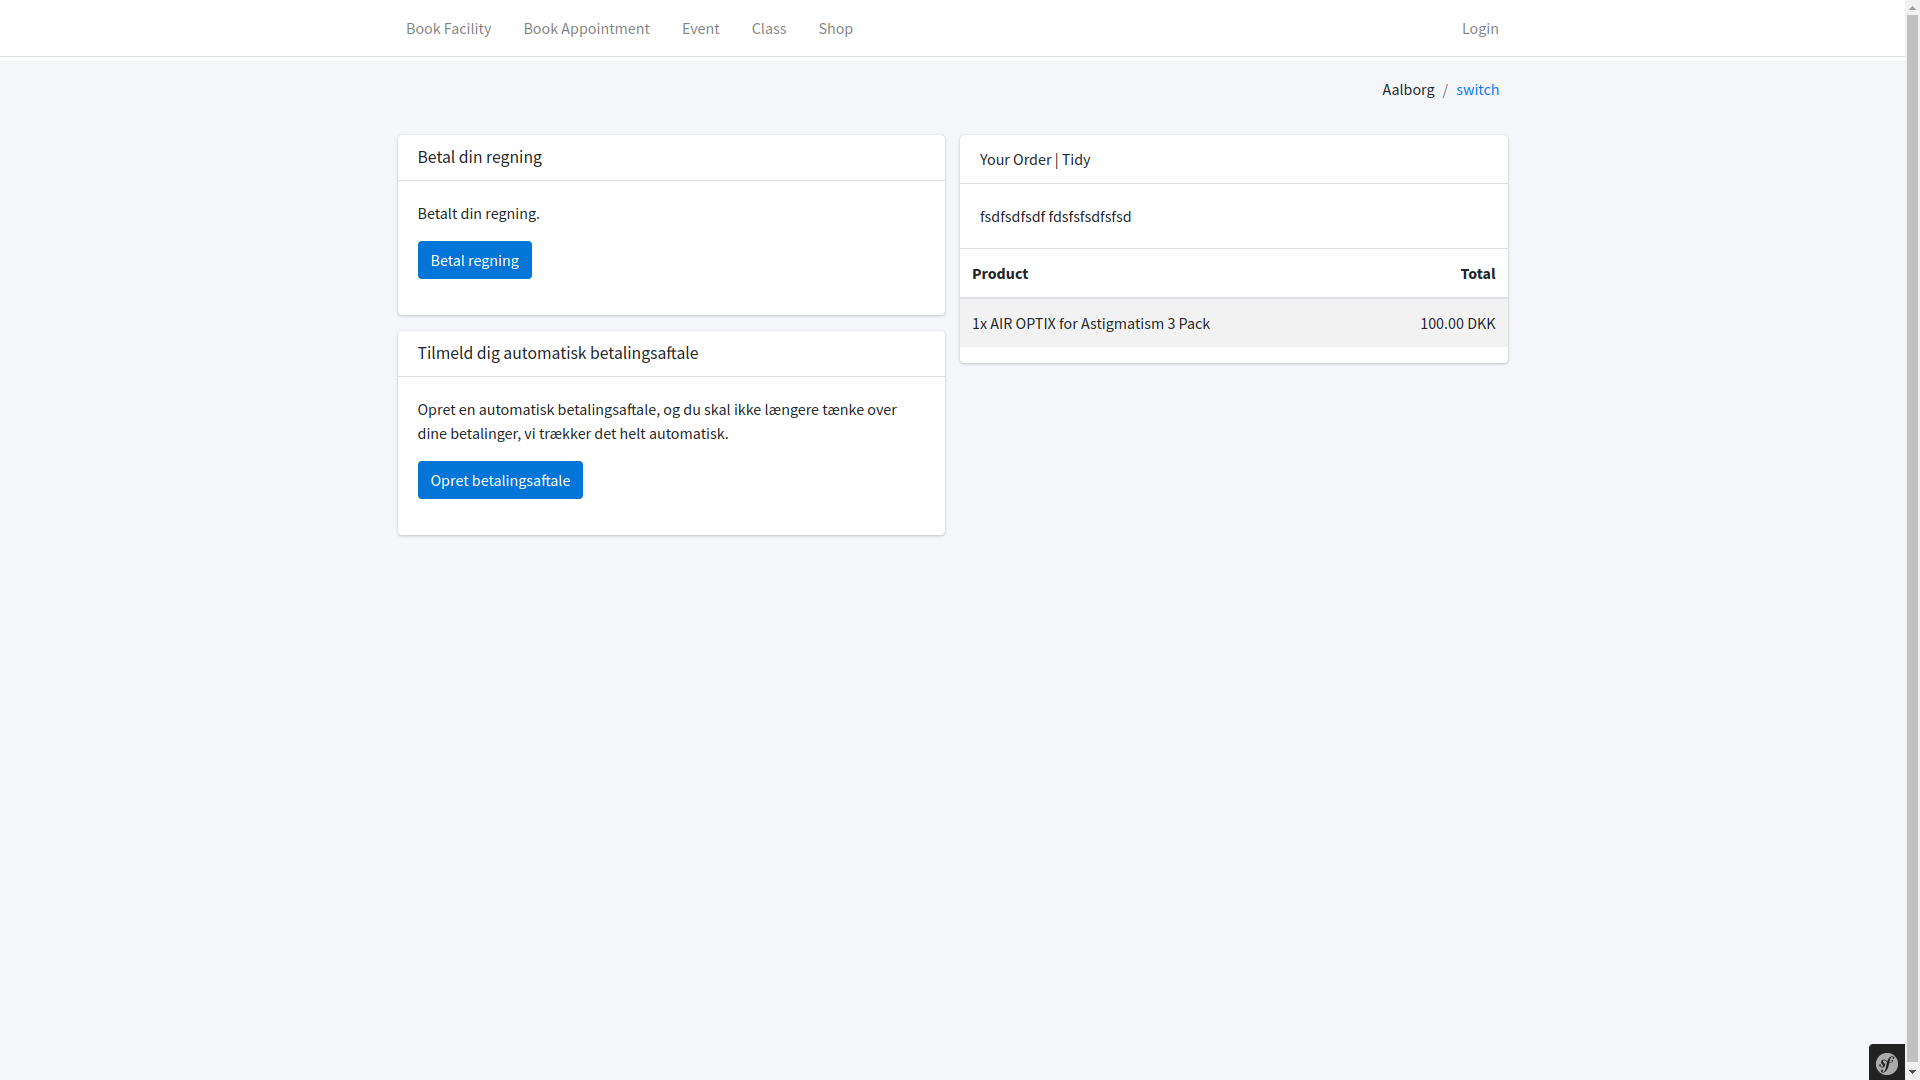Select Class in the top navigation
Image resolution: width=1920 pixels, height=1080 pixels.
tap(768, 28)
